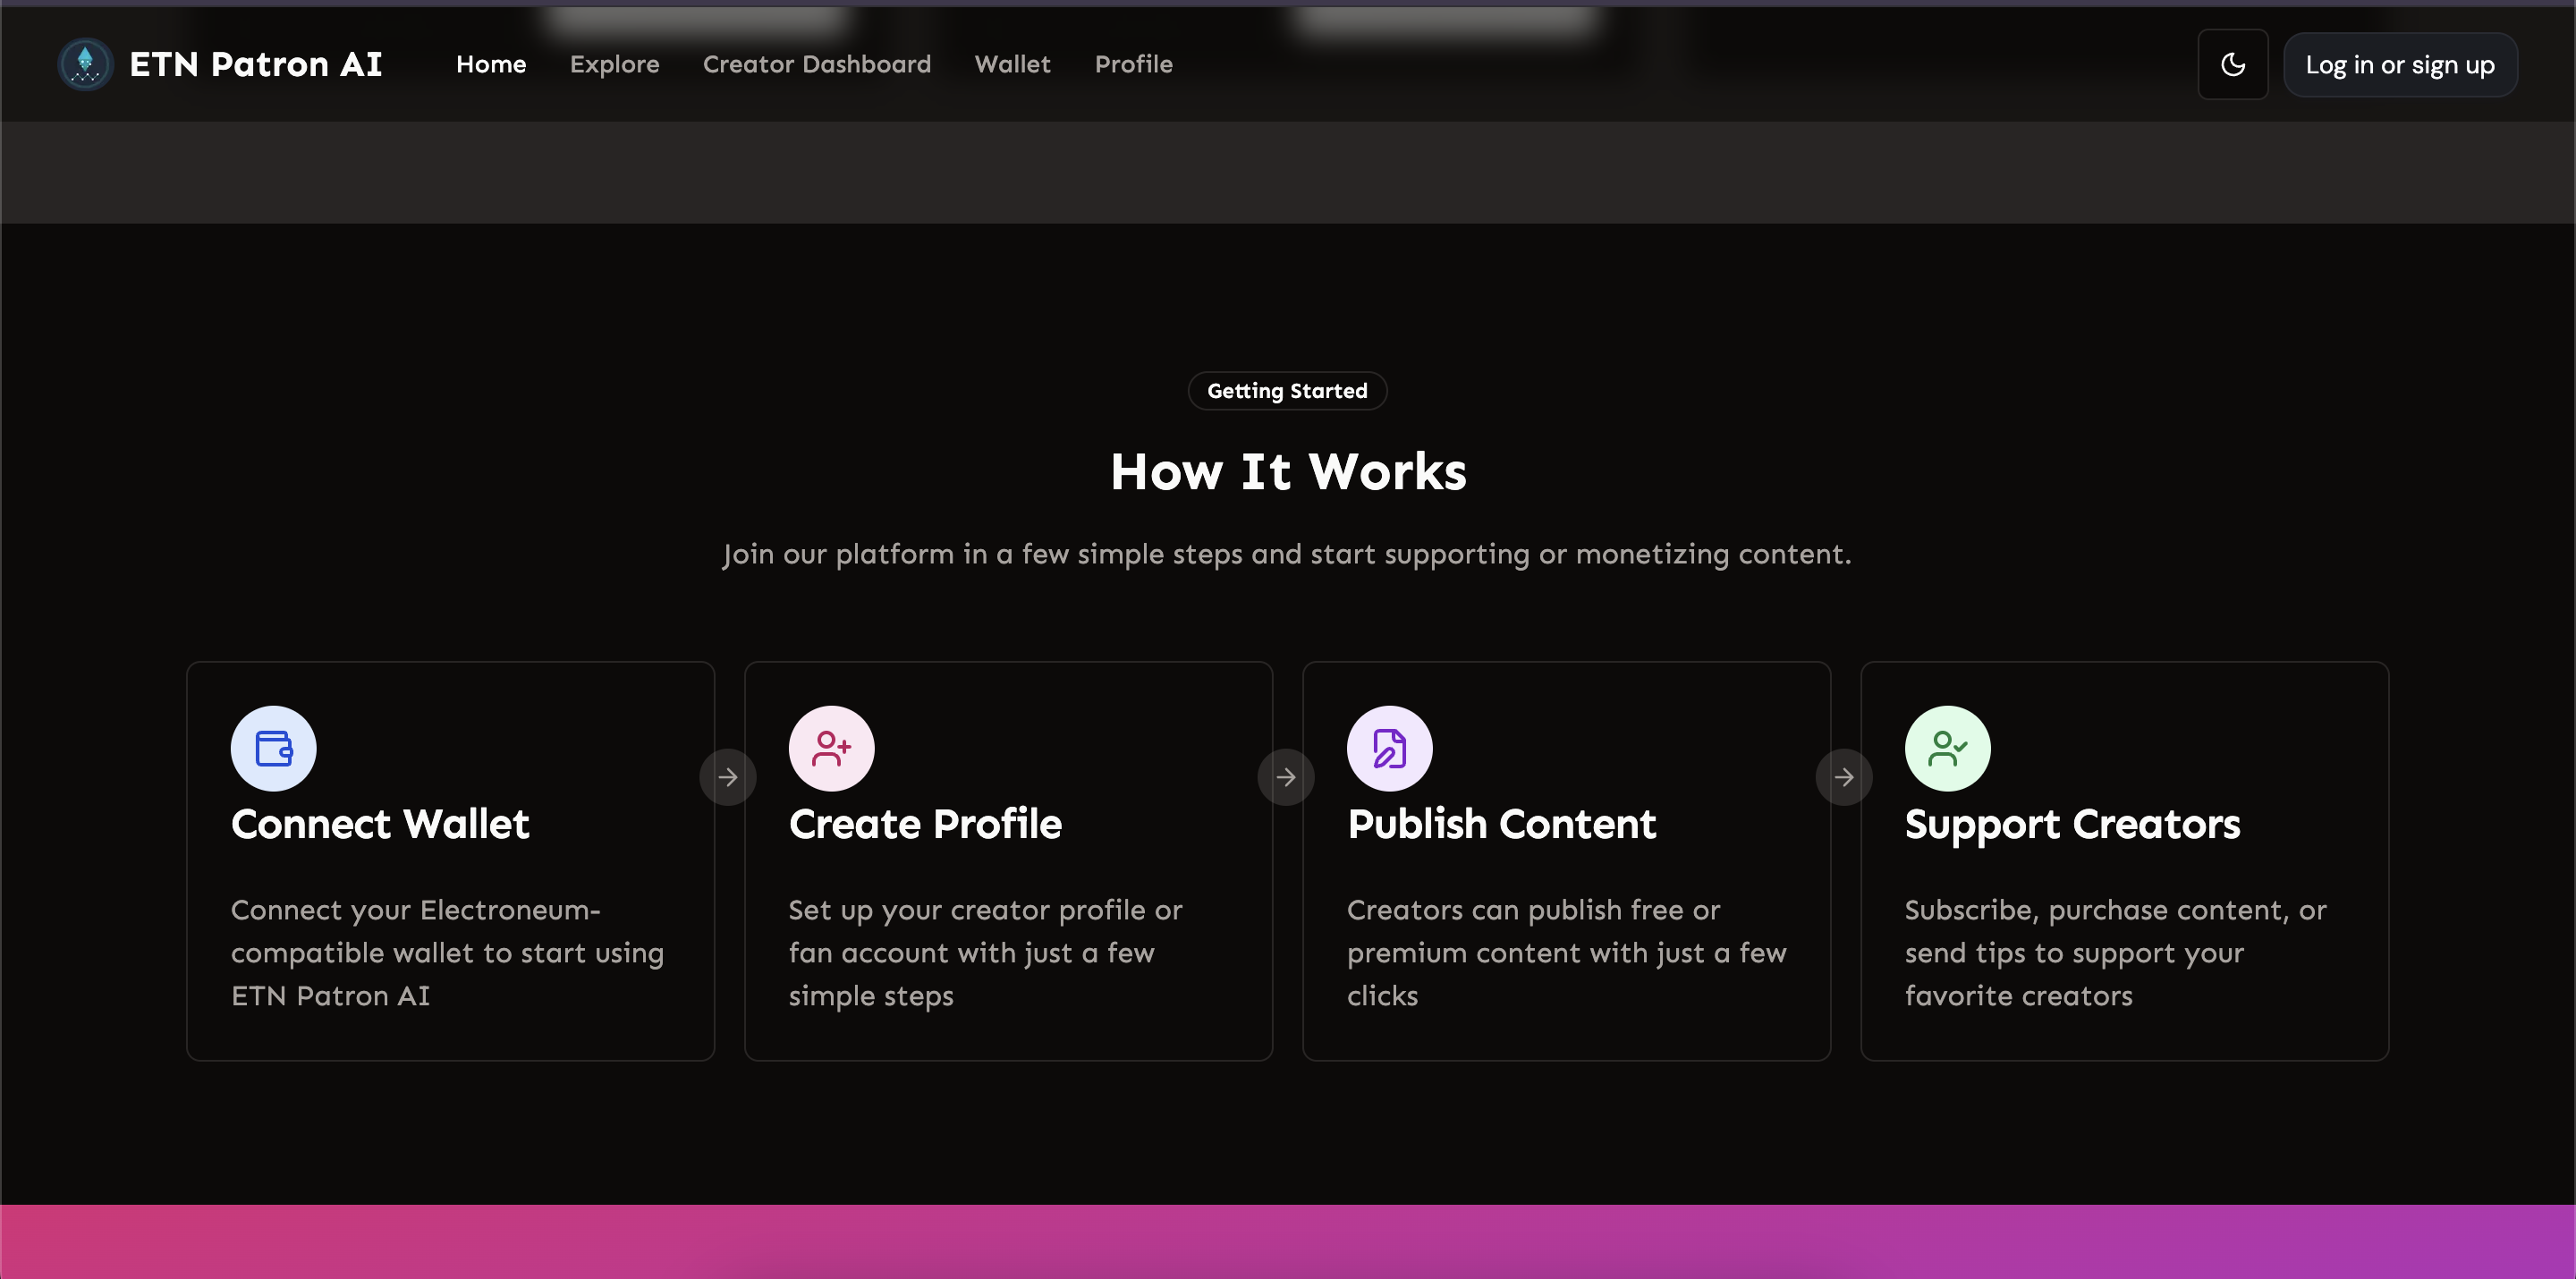Click arrow between Connect Wallet and Create Profile
The height and width of the screenshot is (1279, 2576).
point(728,777)
